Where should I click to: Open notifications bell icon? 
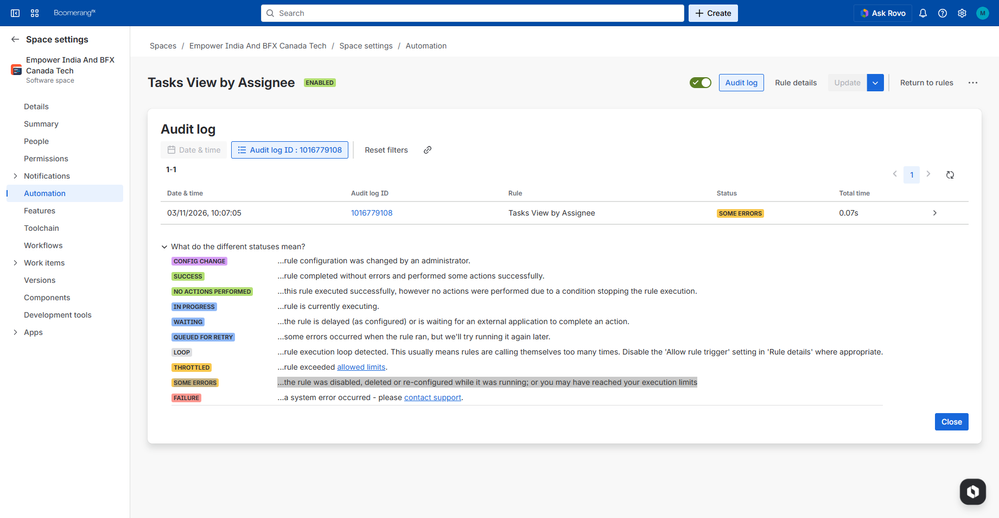[923, 13]
